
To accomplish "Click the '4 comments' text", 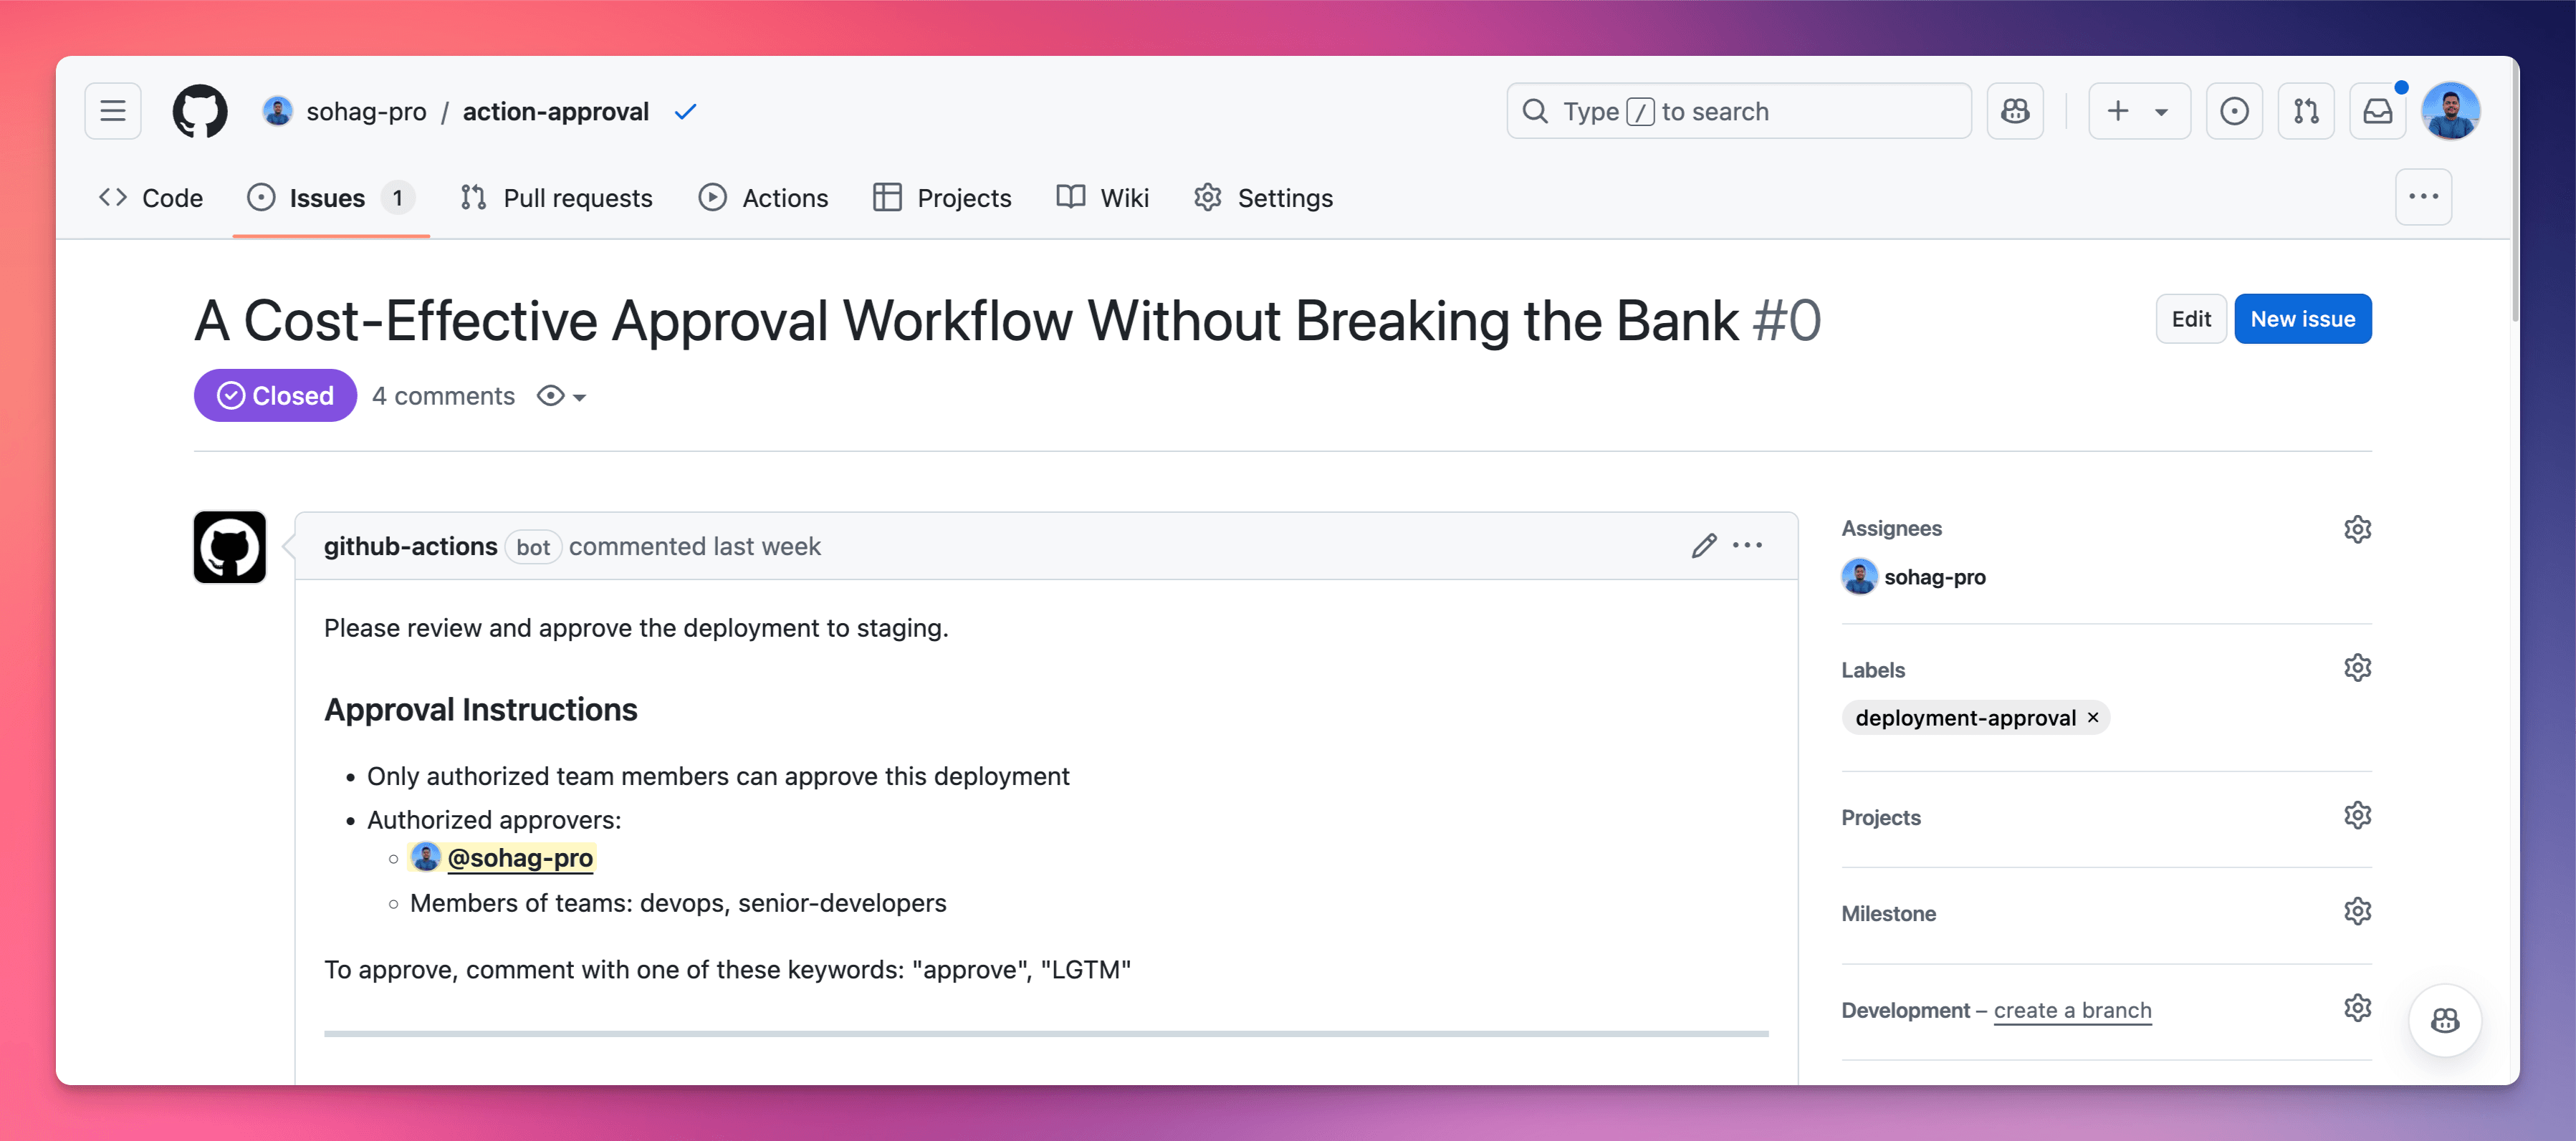I will tap(443, 396).
